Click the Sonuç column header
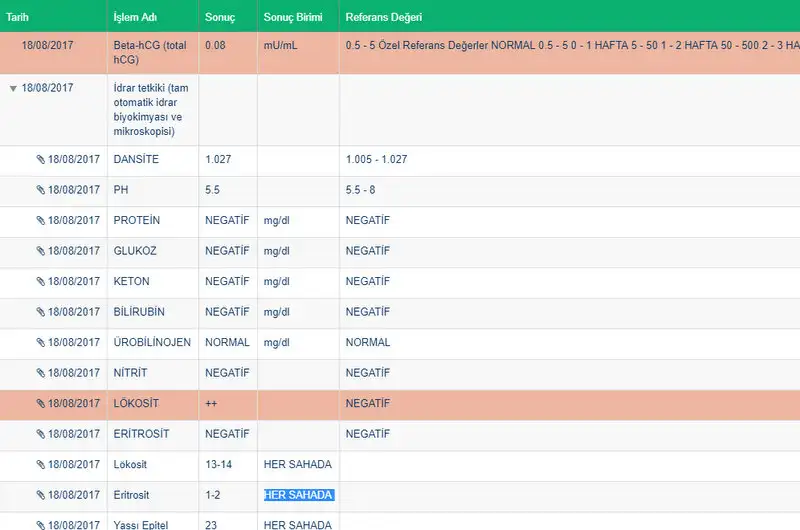The image size is (800, 530). pyautogui.click(x=220, y=17)
